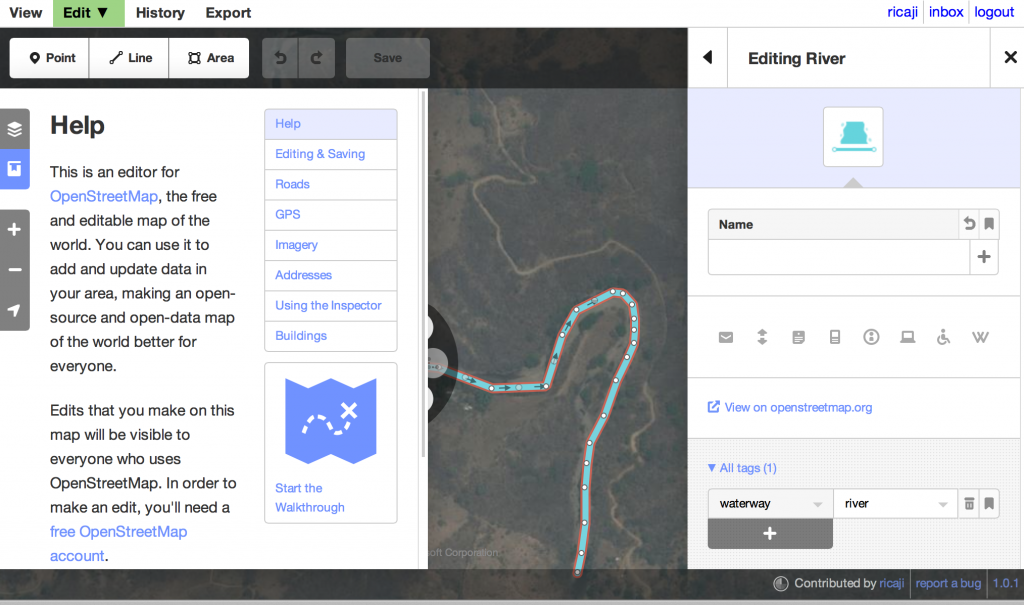Add a multilingual name with plus

coord(984,257)
